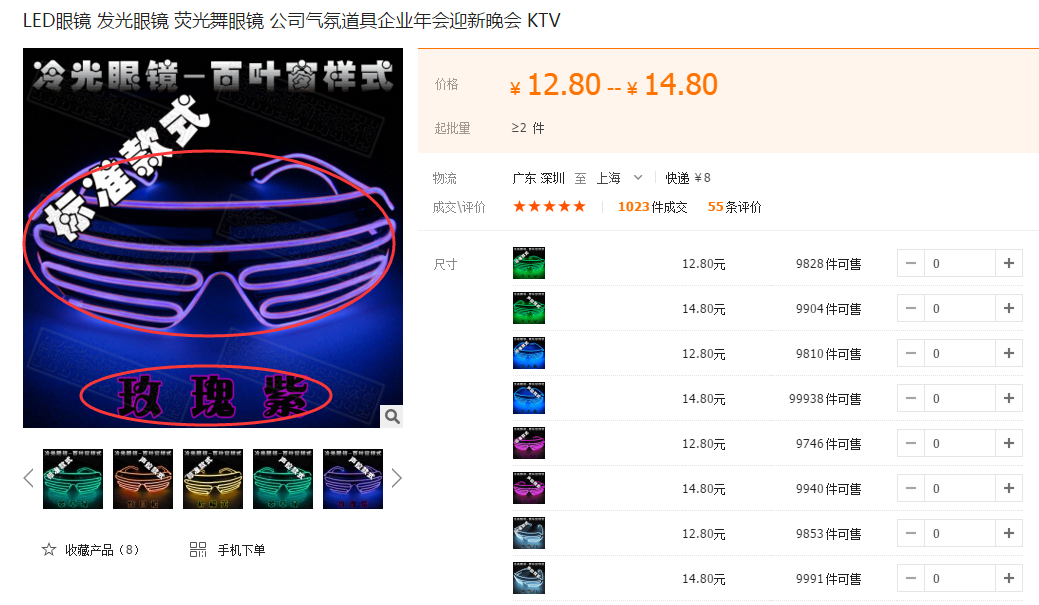Open the 55条评价 reviews link

click(734, 207)
